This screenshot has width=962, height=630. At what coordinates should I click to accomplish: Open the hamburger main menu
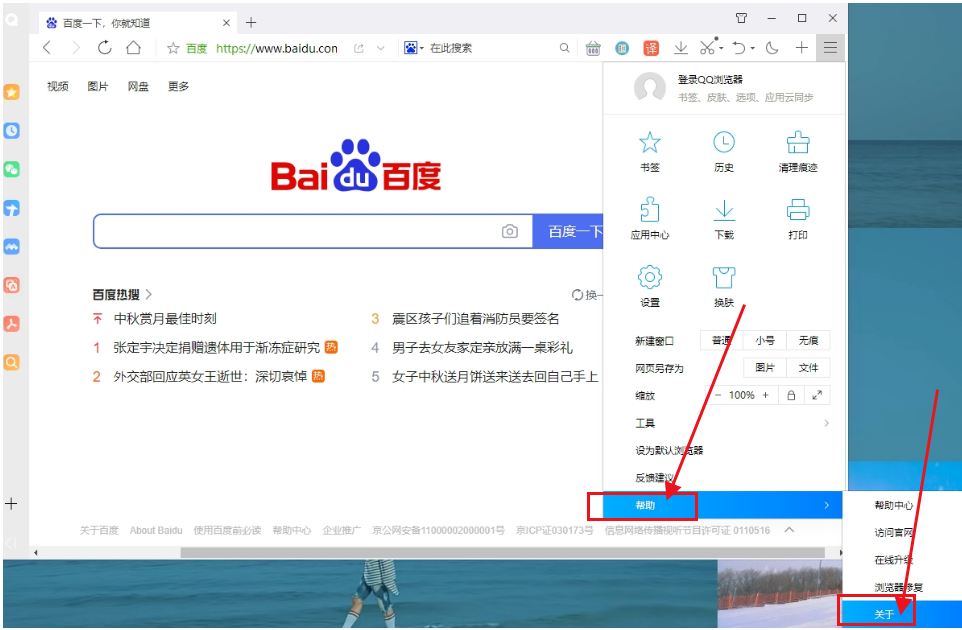[x=830, y=48]
